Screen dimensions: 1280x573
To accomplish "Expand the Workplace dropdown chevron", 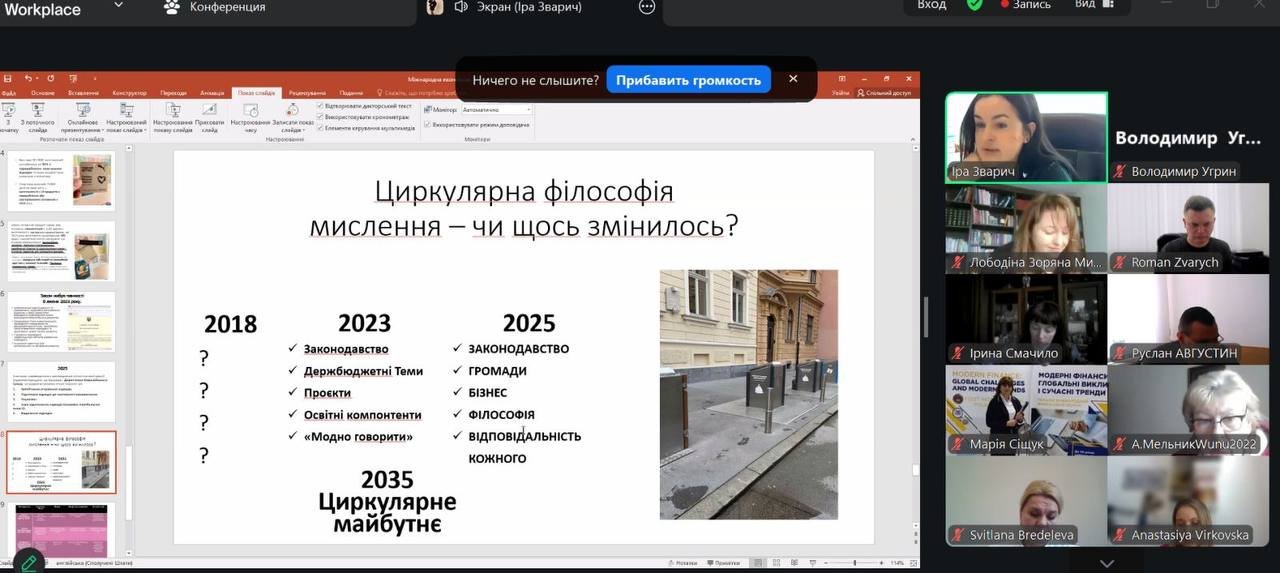I will (118, 6).
